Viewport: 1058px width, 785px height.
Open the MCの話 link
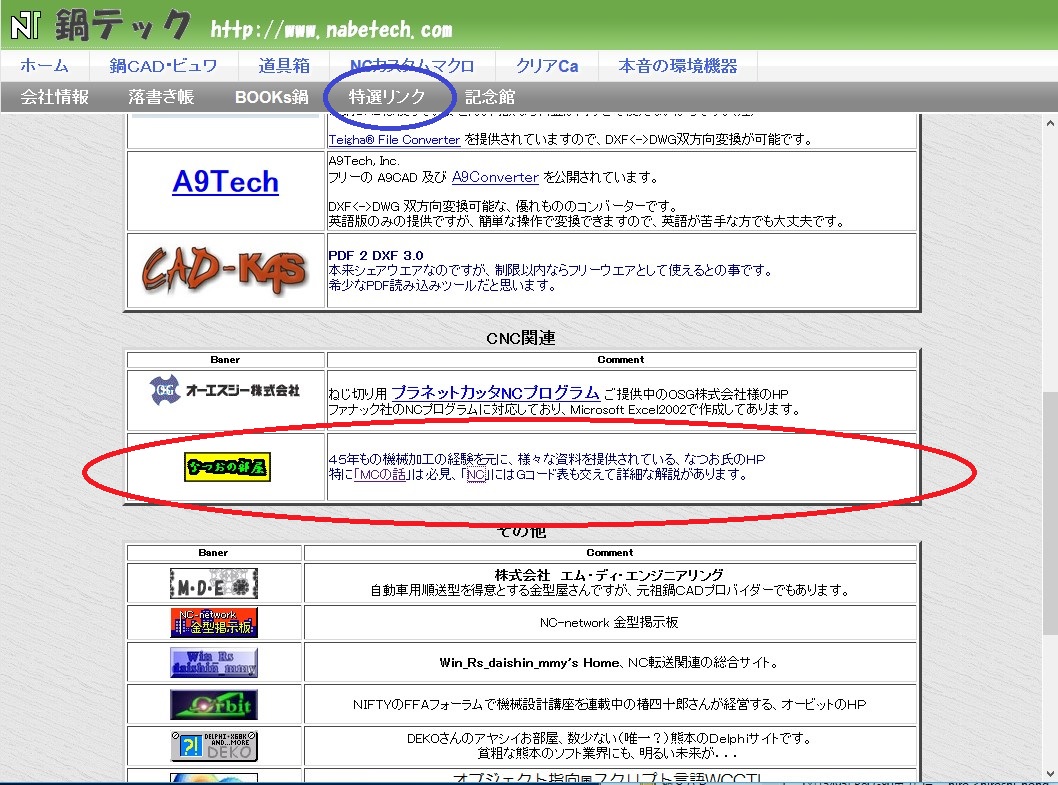pyautogui.click(x=383, y=475)
